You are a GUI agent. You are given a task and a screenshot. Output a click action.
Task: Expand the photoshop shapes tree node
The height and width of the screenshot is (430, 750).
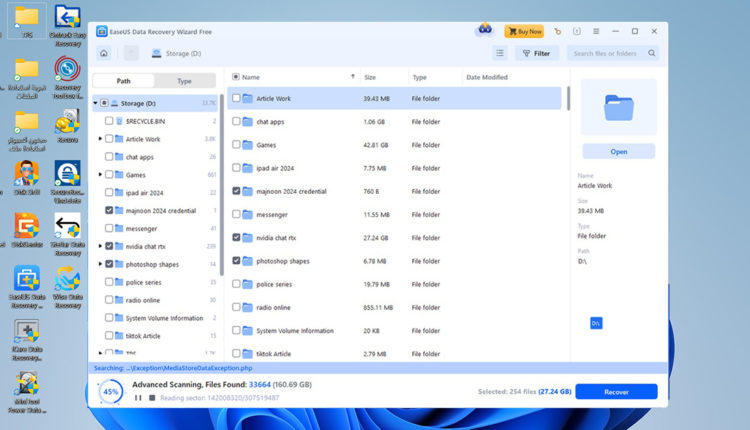[101, 264]
